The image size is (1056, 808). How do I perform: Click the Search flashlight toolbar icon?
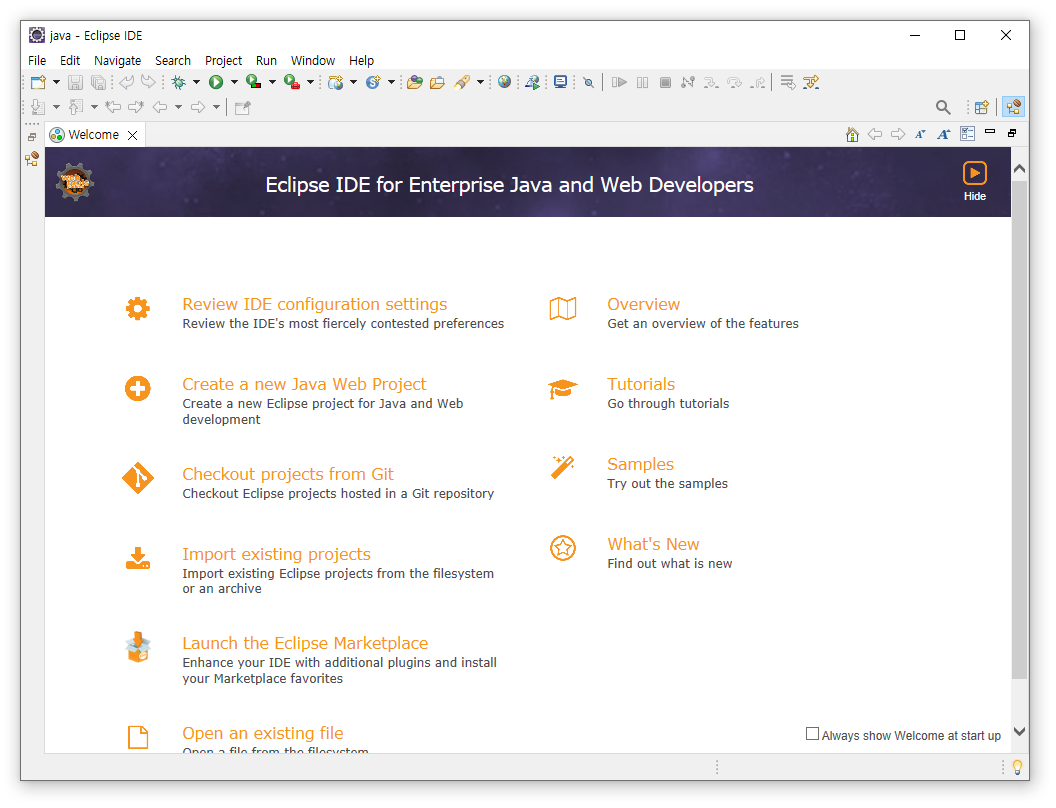point(462,82)
